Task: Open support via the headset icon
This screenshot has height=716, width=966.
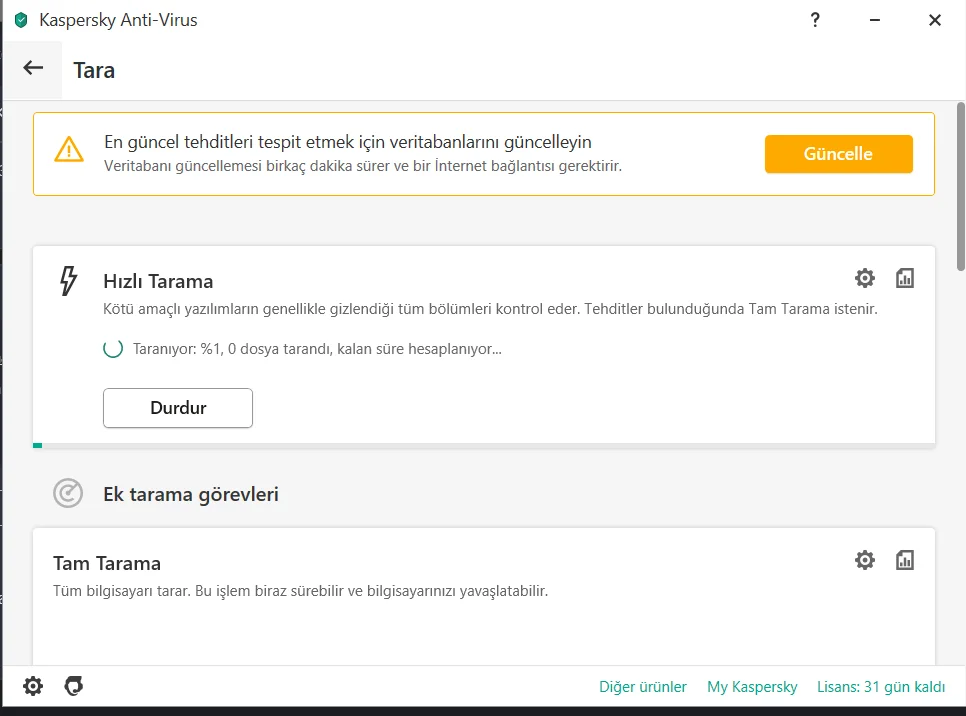Action: coord(71,686)
